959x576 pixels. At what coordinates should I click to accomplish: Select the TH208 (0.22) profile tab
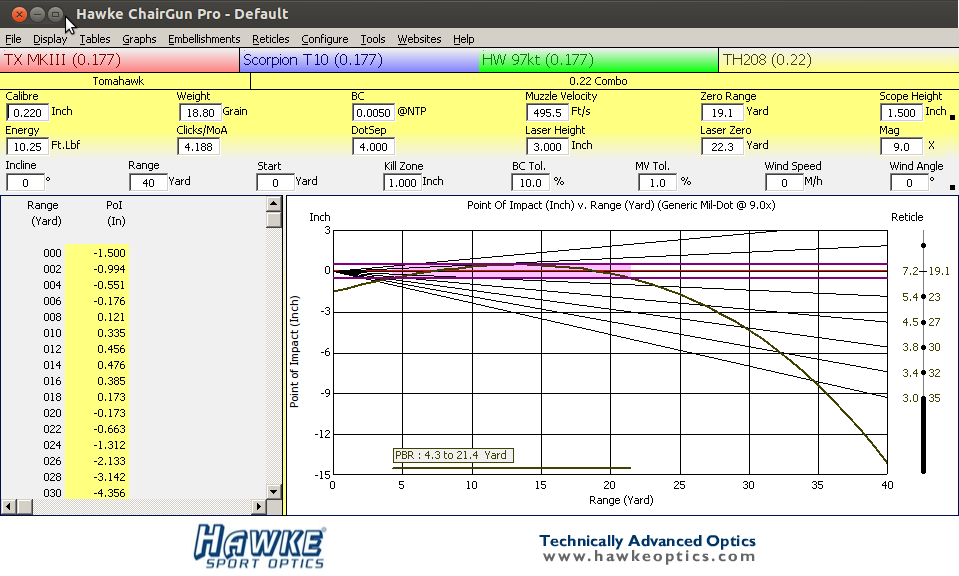tap(839, 60)
